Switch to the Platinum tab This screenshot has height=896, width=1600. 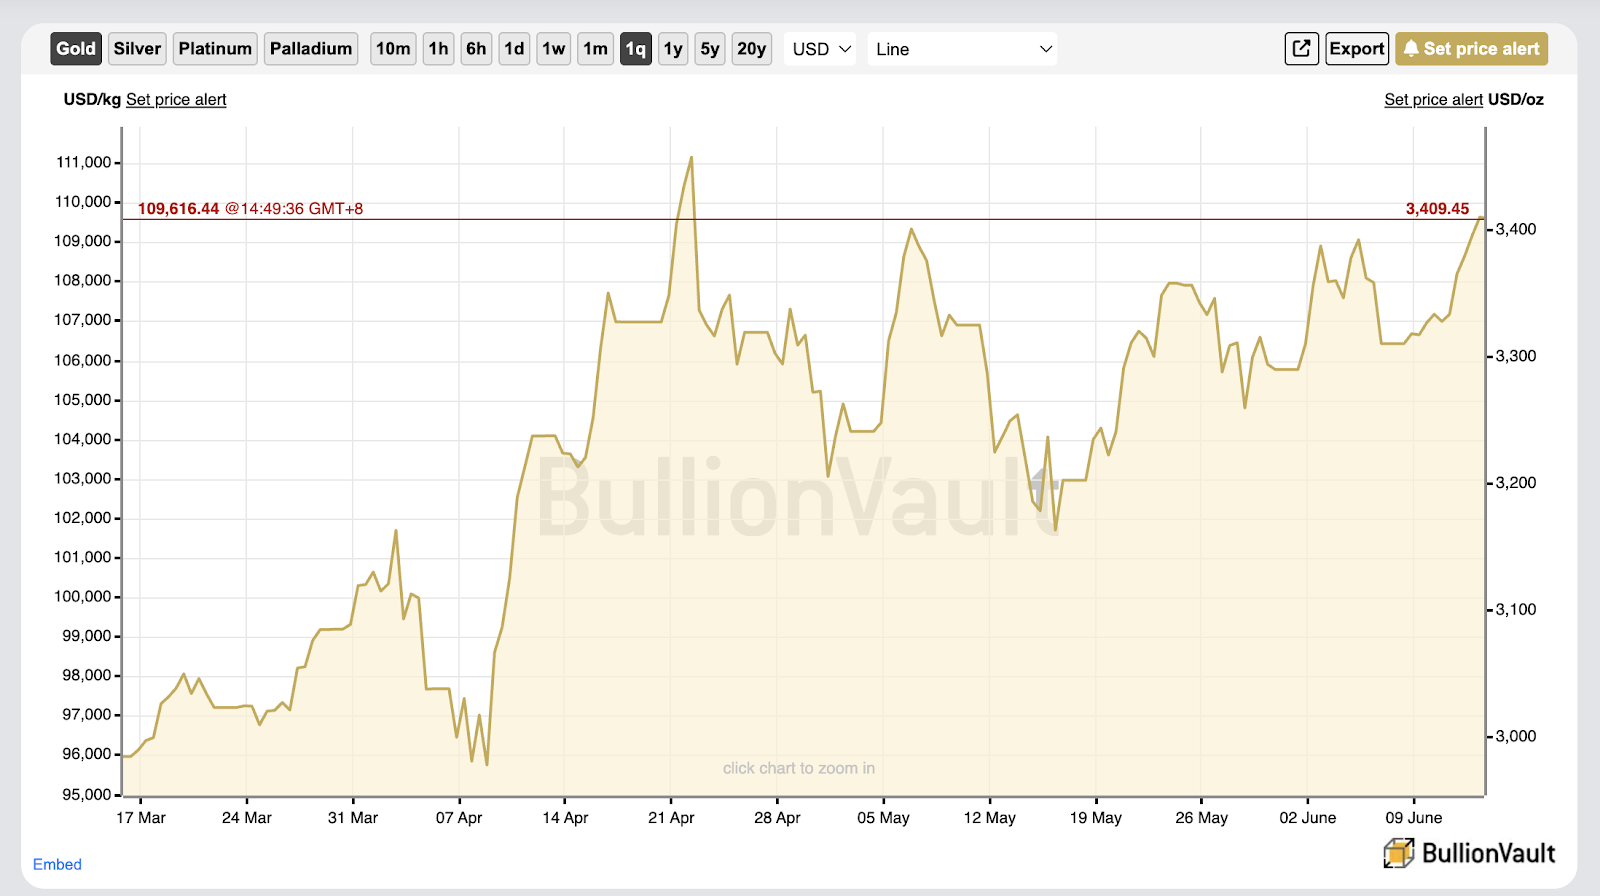[x=215, y=48]
